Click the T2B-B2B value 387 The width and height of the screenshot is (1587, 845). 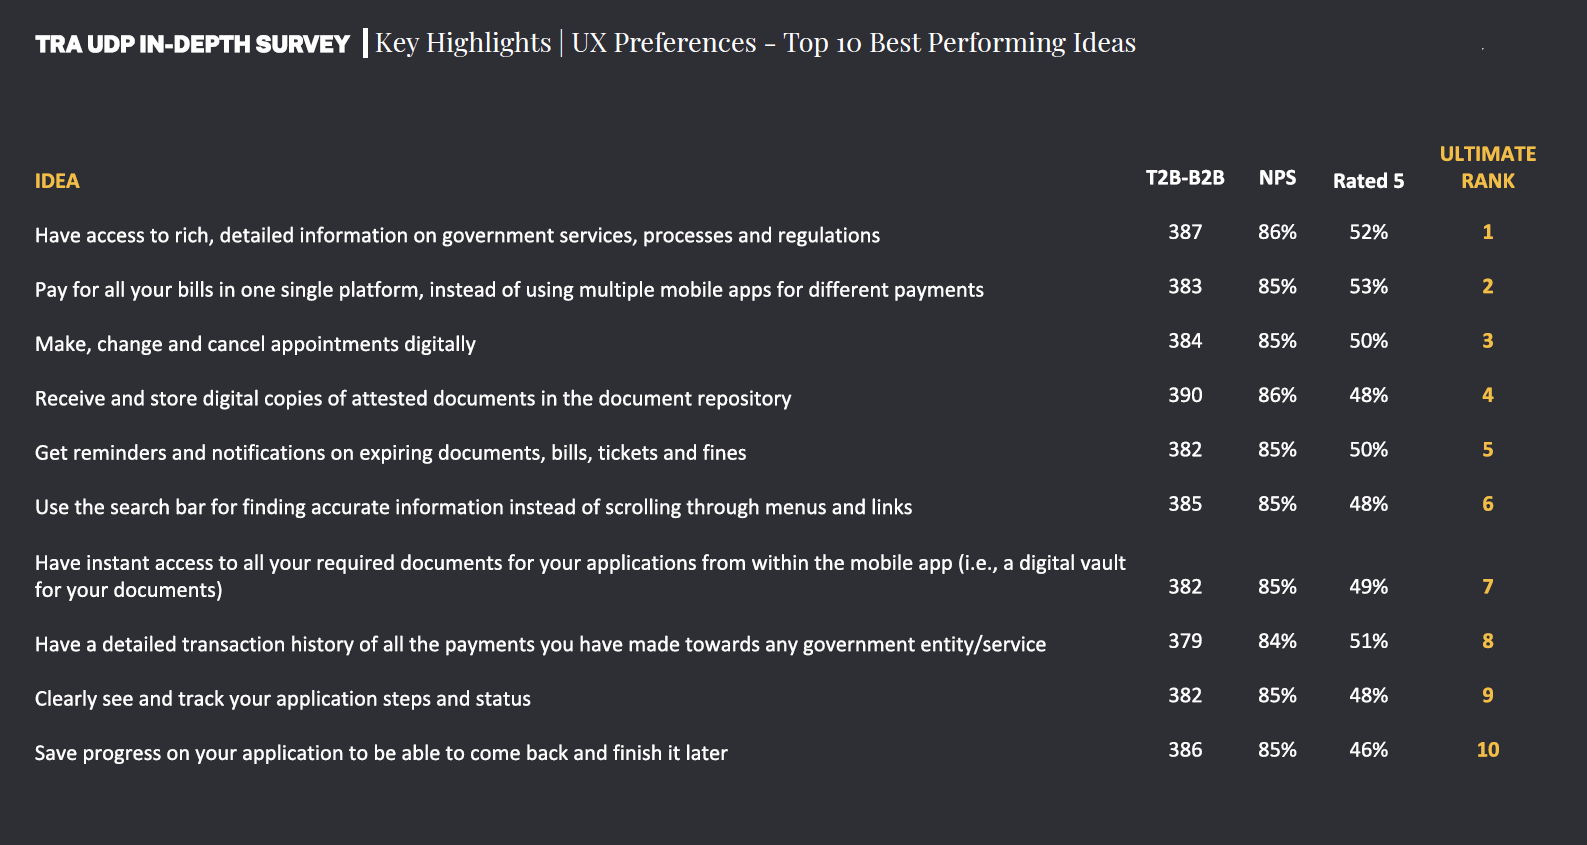click(1185, 232)
